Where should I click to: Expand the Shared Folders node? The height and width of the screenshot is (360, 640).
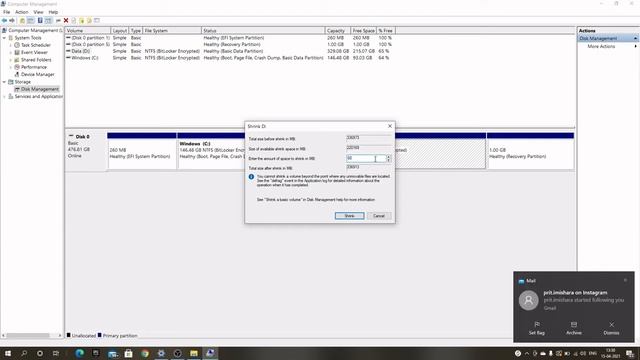point(11,60)
